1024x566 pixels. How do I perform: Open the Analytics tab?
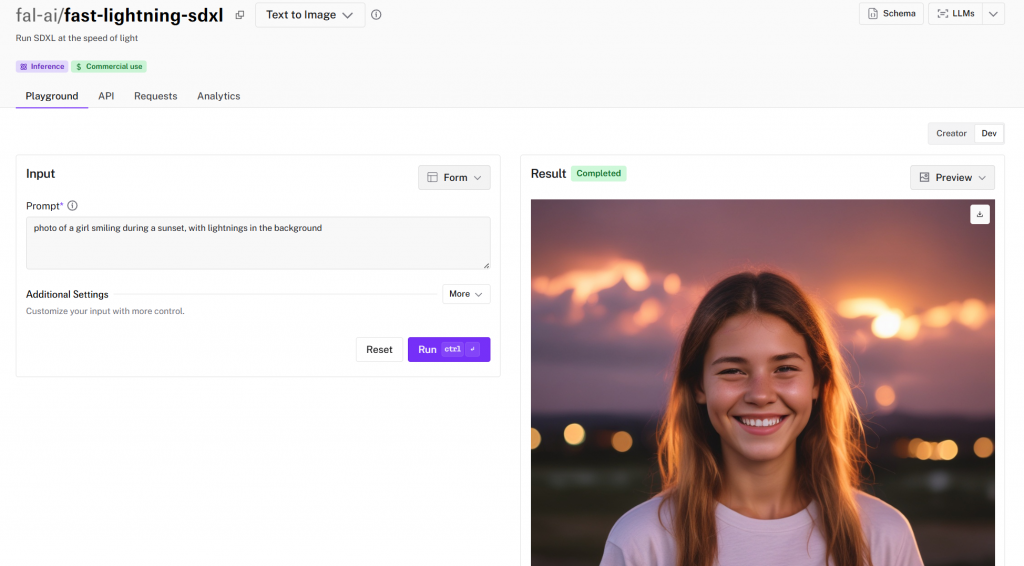click(x=219, y=96)
